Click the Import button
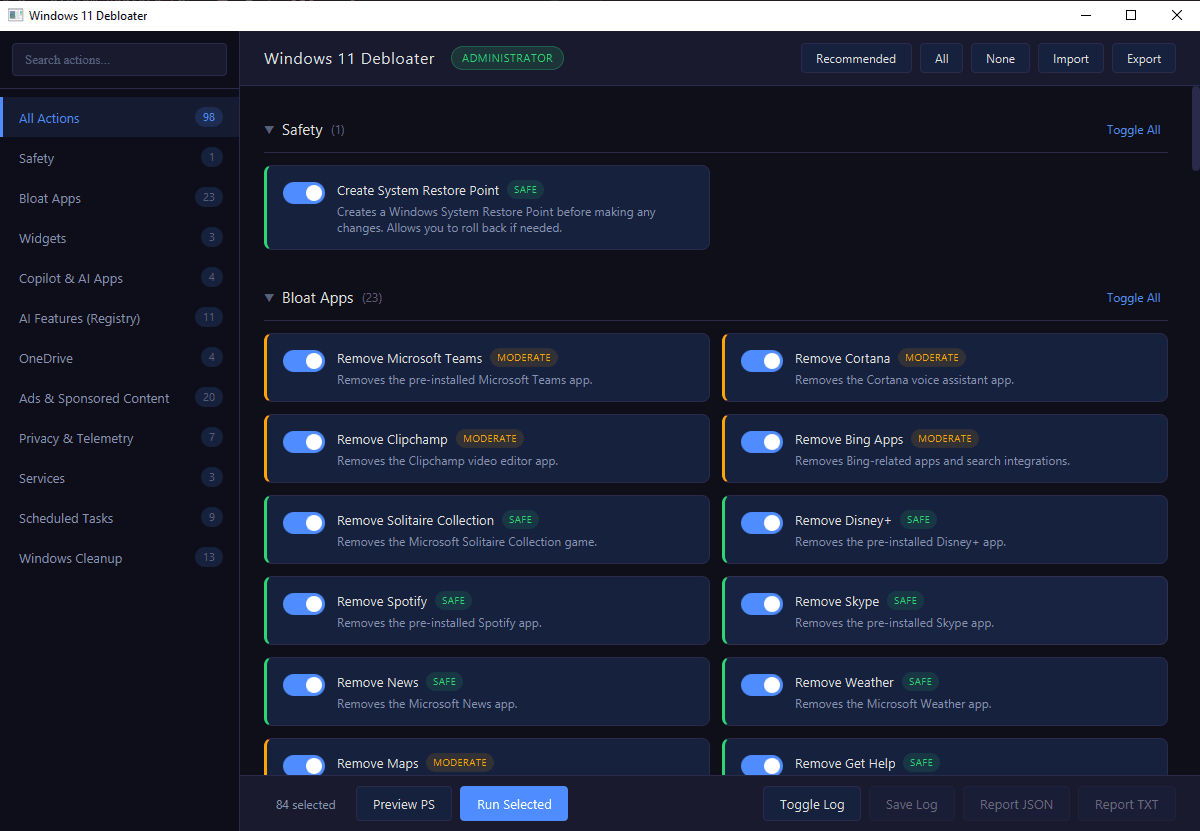Image resolution: width=1200 pixels, height=831 pixels. tap(1071, 59)
